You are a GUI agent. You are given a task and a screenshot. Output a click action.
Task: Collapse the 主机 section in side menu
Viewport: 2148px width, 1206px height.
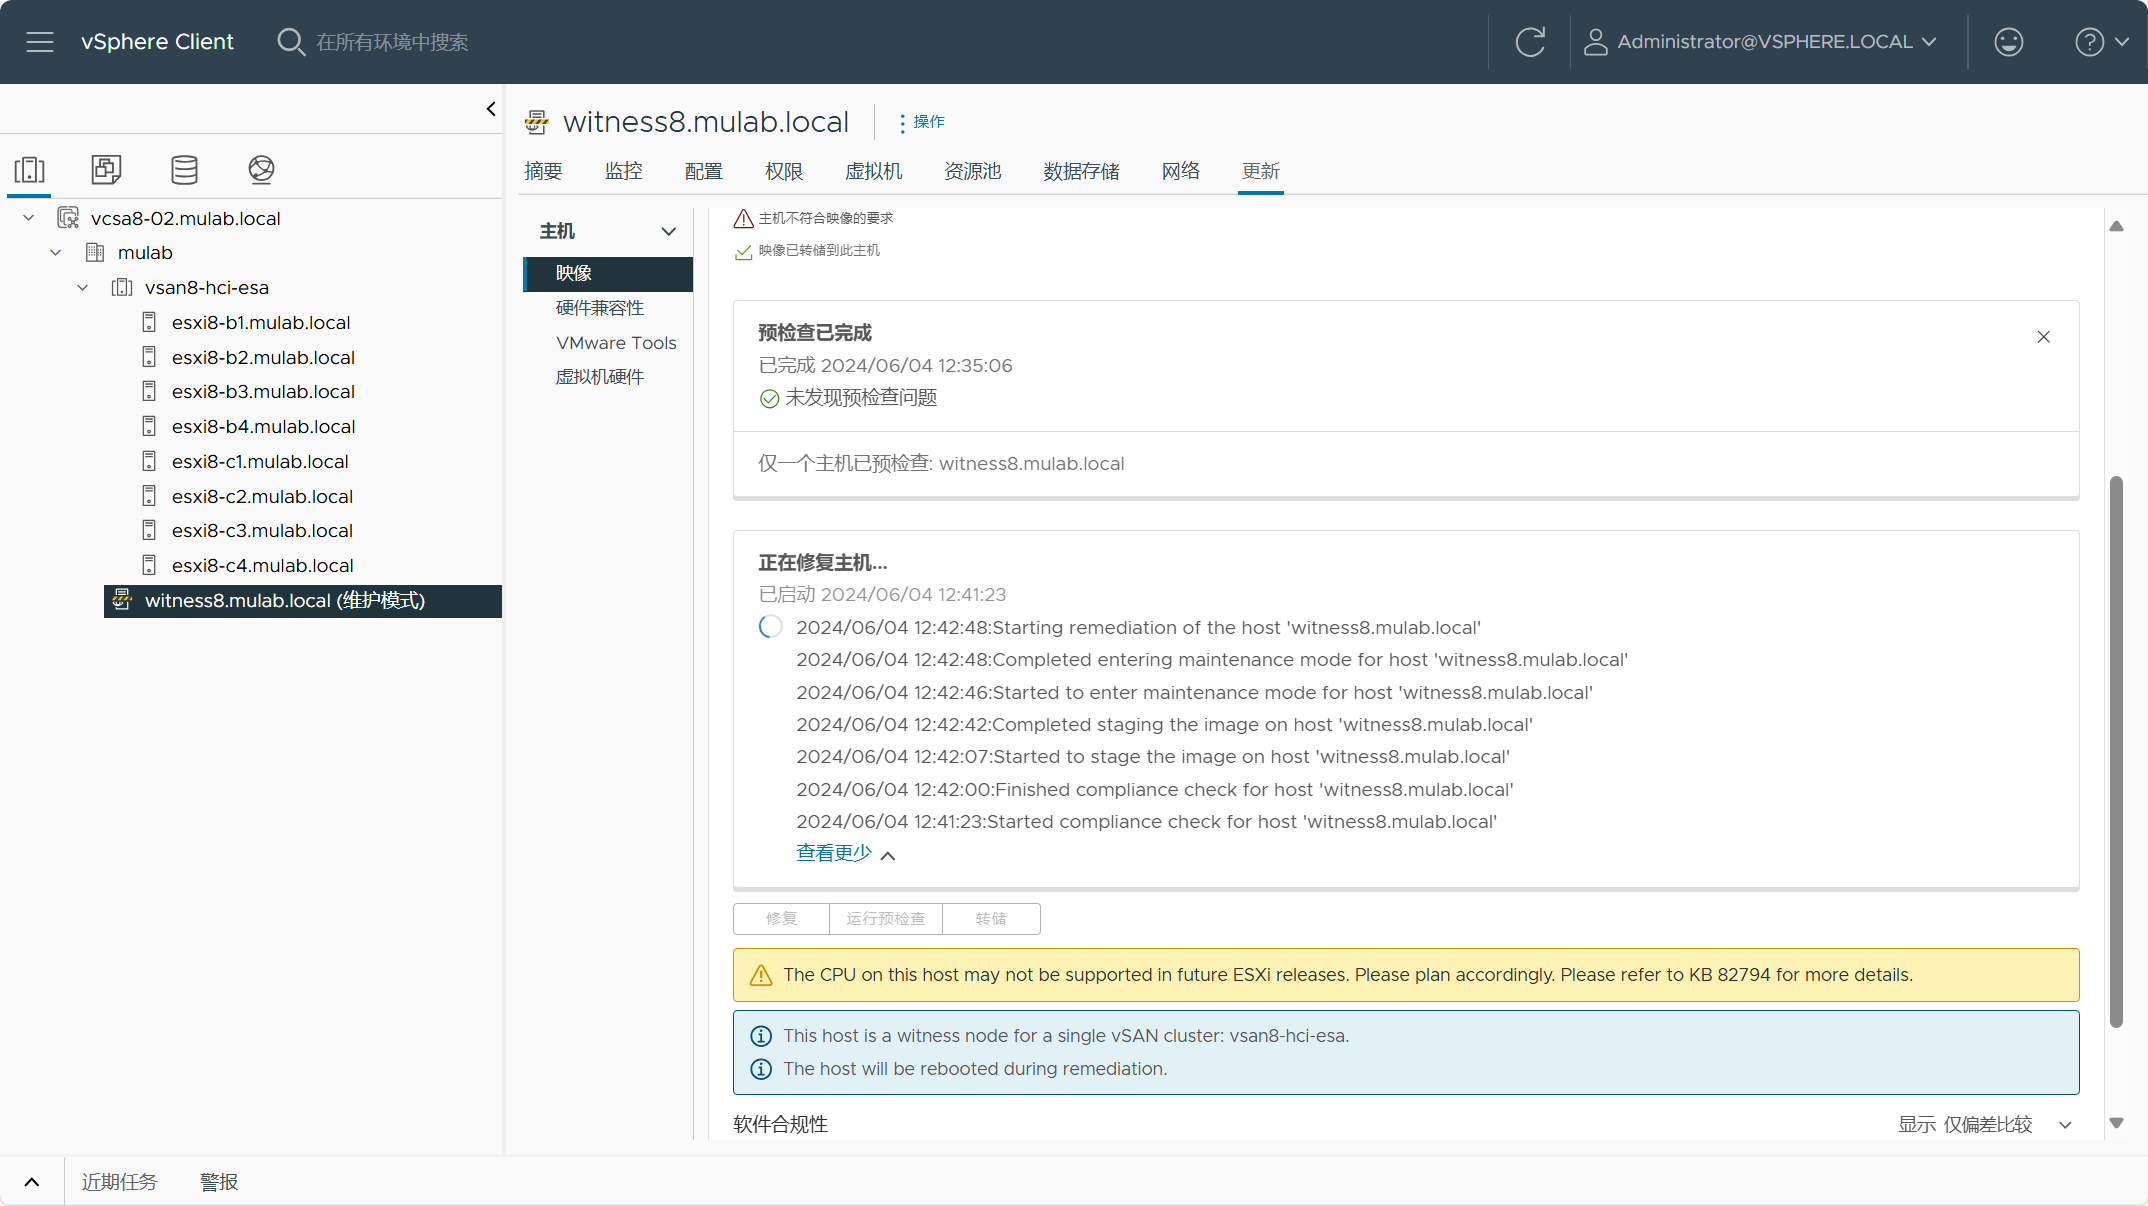pos(668,232)
